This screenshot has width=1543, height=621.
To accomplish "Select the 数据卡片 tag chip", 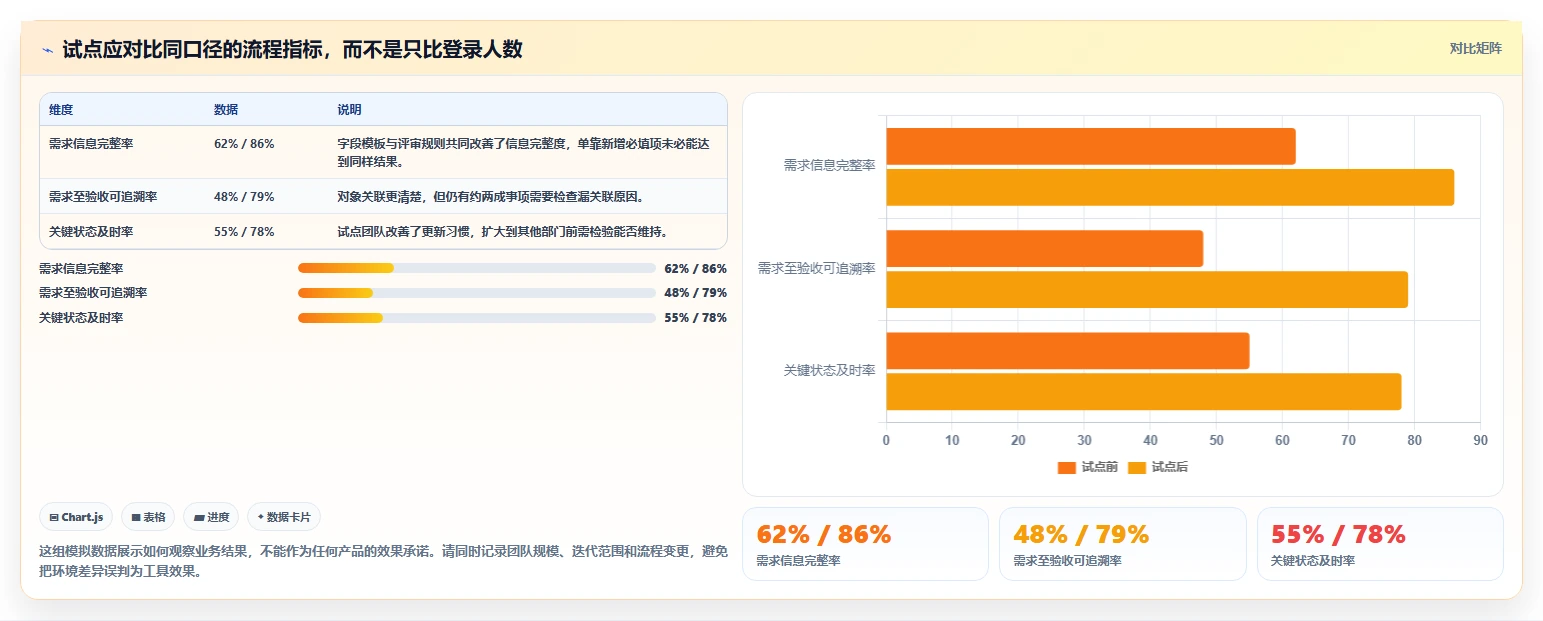I will click(x=284, y=517).
